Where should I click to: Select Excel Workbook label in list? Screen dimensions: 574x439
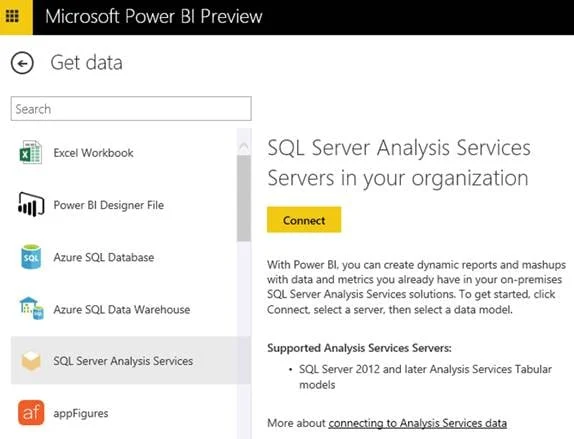pyautogui.click(x=93, y=153)
